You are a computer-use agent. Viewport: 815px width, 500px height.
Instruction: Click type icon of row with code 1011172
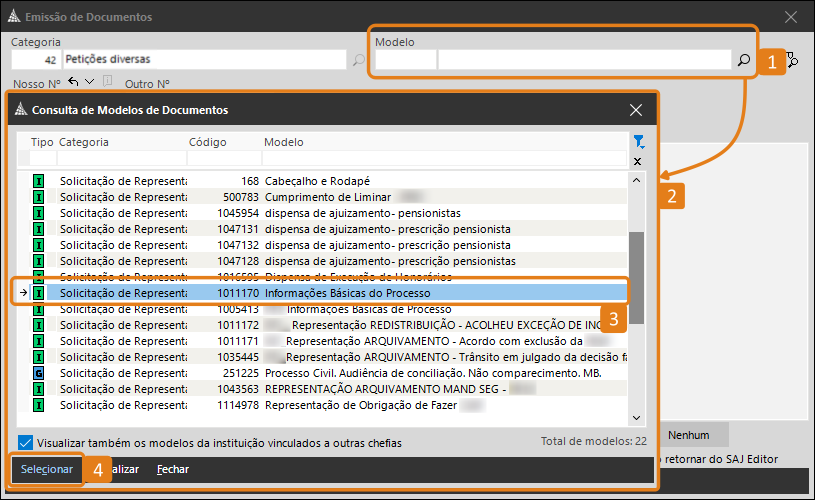[x=38, y=325]
